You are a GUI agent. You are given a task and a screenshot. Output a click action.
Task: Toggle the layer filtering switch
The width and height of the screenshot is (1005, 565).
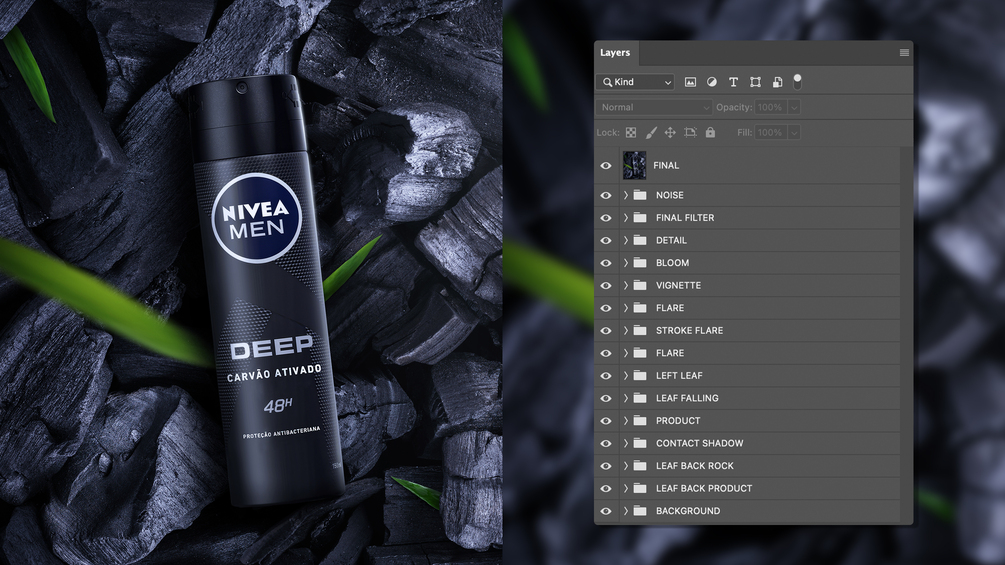[797, 81]
